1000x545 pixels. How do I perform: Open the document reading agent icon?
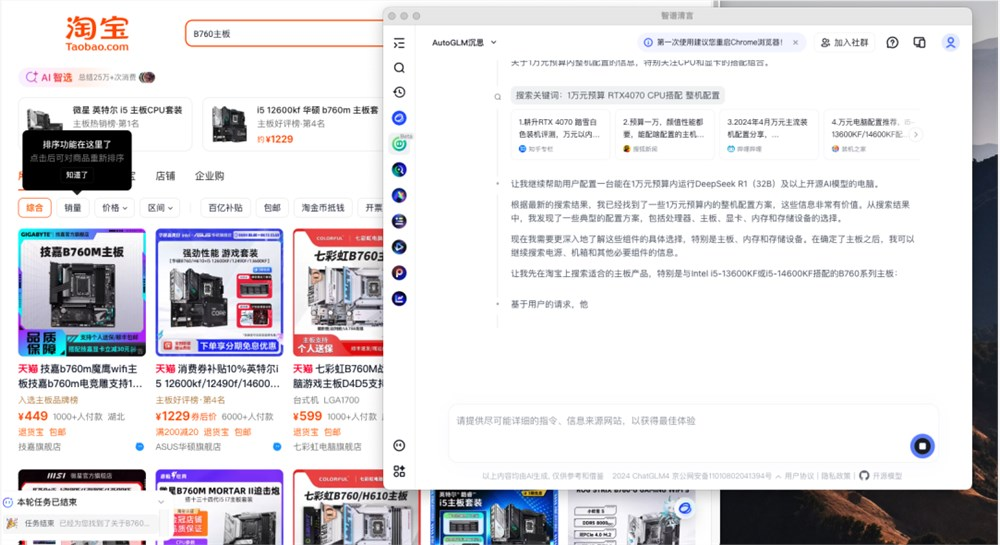(x=399, y=221)
